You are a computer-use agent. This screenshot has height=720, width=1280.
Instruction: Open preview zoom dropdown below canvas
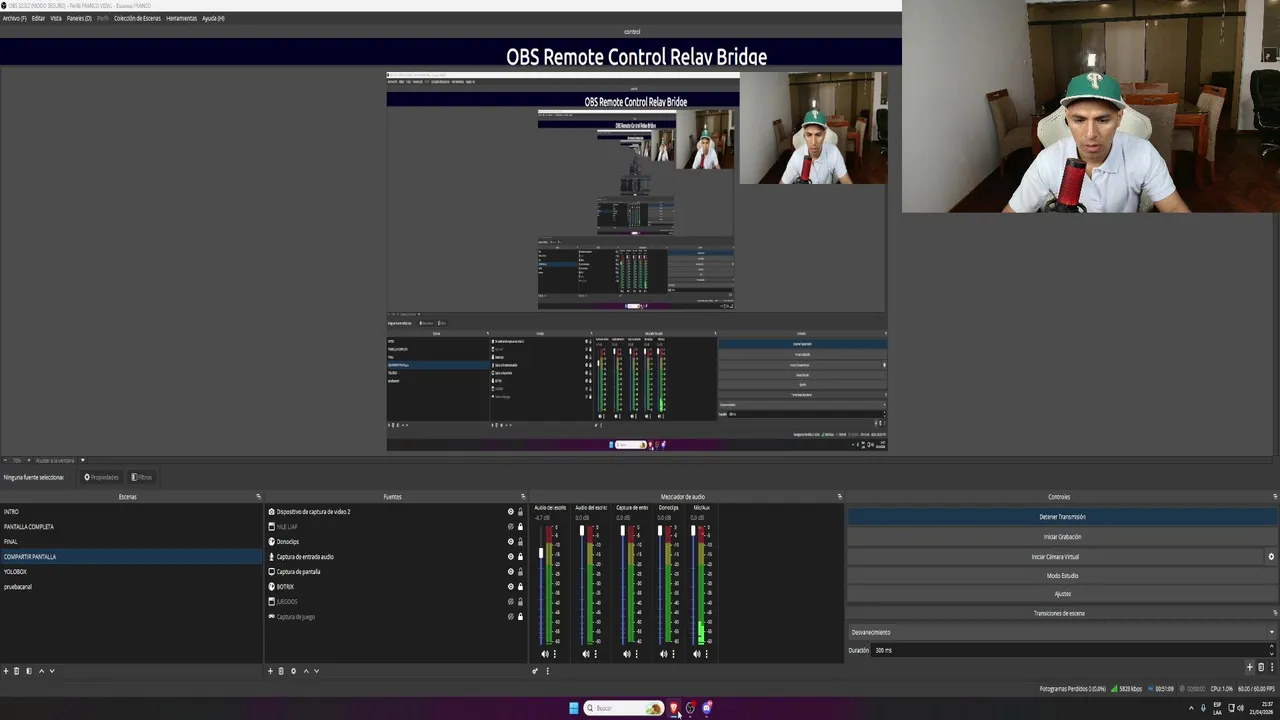point(83,460)
